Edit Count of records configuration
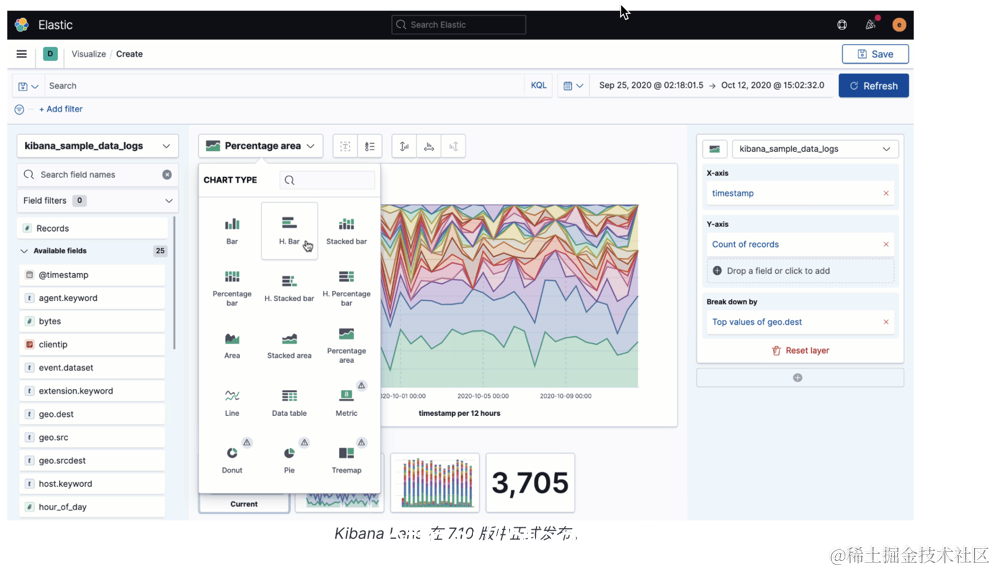Screen dimensions: 996x572 tap(745, 244)
